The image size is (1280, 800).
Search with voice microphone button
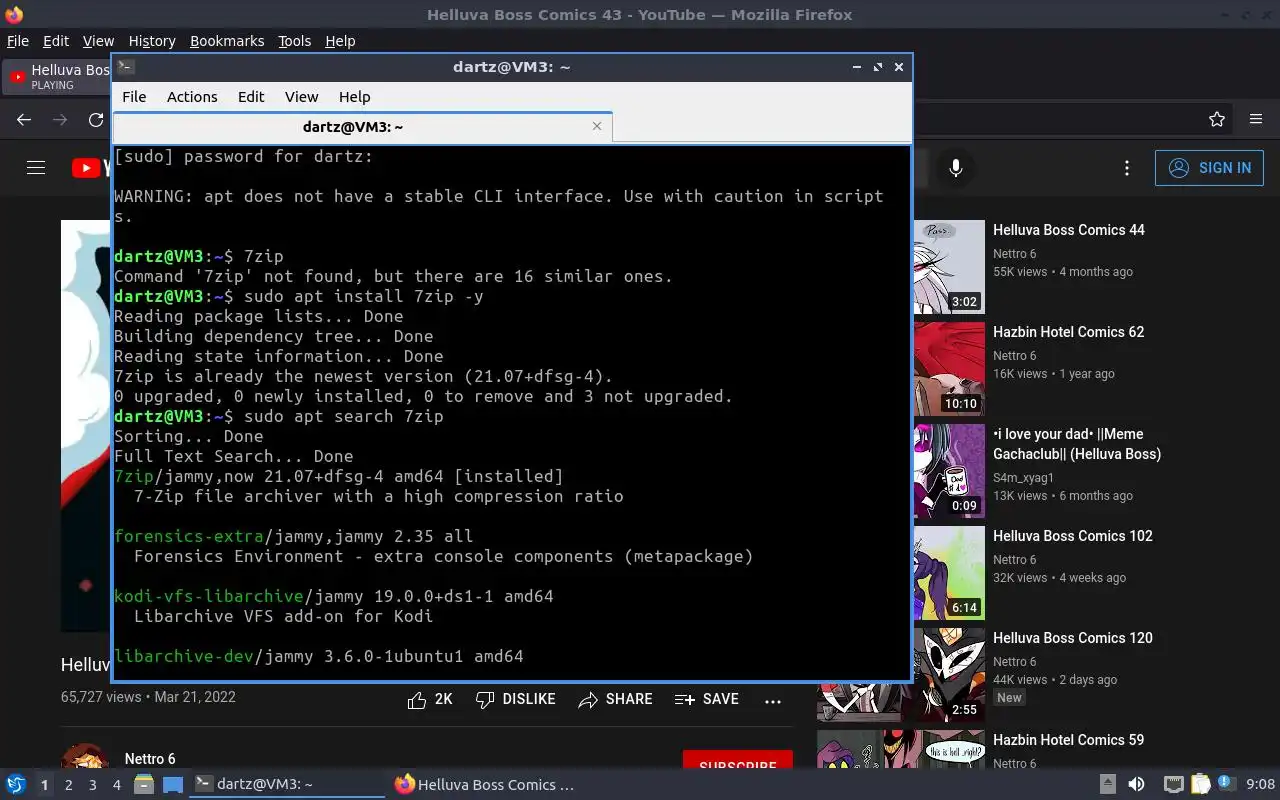click(956, 168)
